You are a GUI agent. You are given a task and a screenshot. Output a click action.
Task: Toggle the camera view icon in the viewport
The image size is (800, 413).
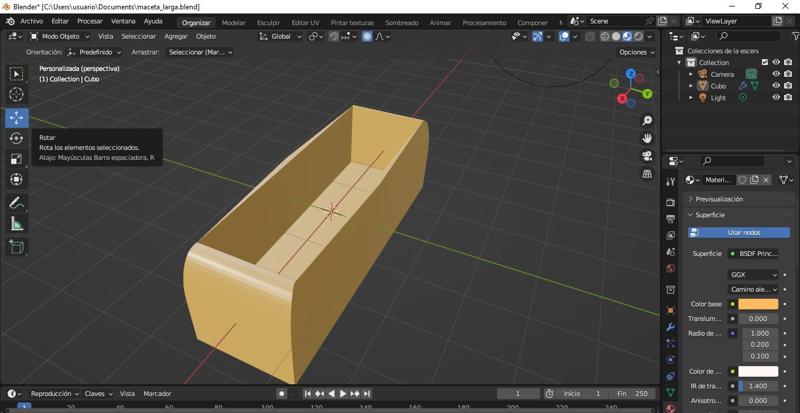tap(647, 156)
